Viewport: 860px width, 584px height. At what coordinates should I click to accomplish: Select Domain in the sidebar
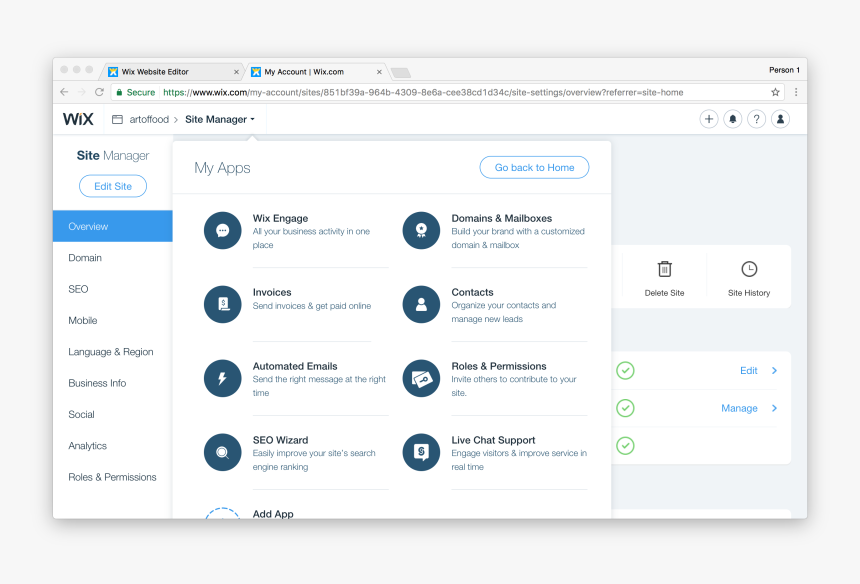coord(85,258)
